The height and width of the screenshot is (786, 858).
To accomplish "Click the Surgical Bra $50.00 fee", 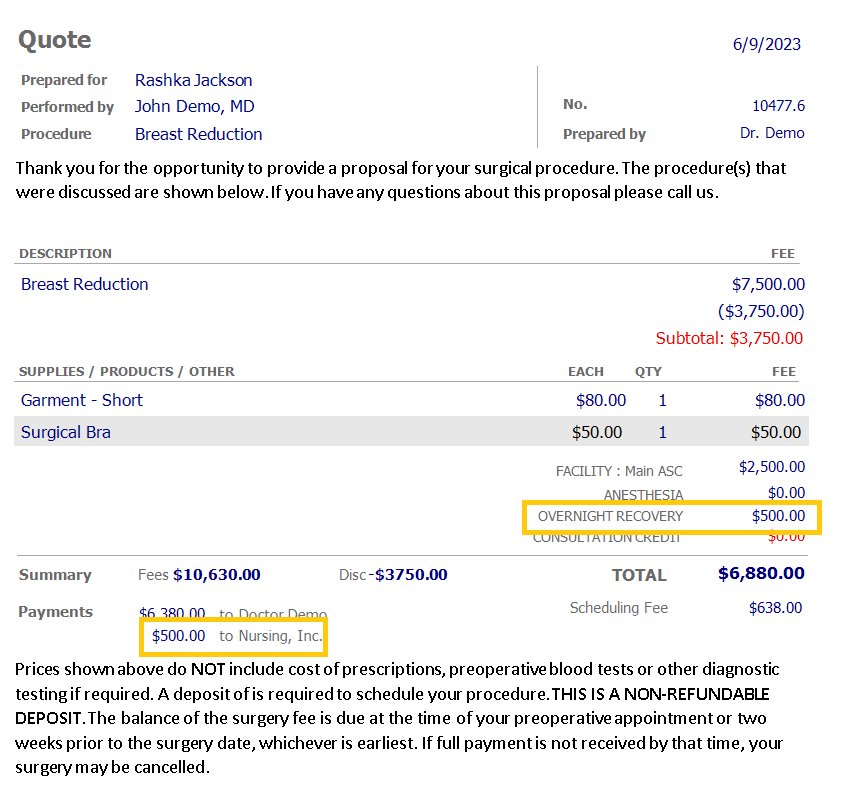I will 775,432.
